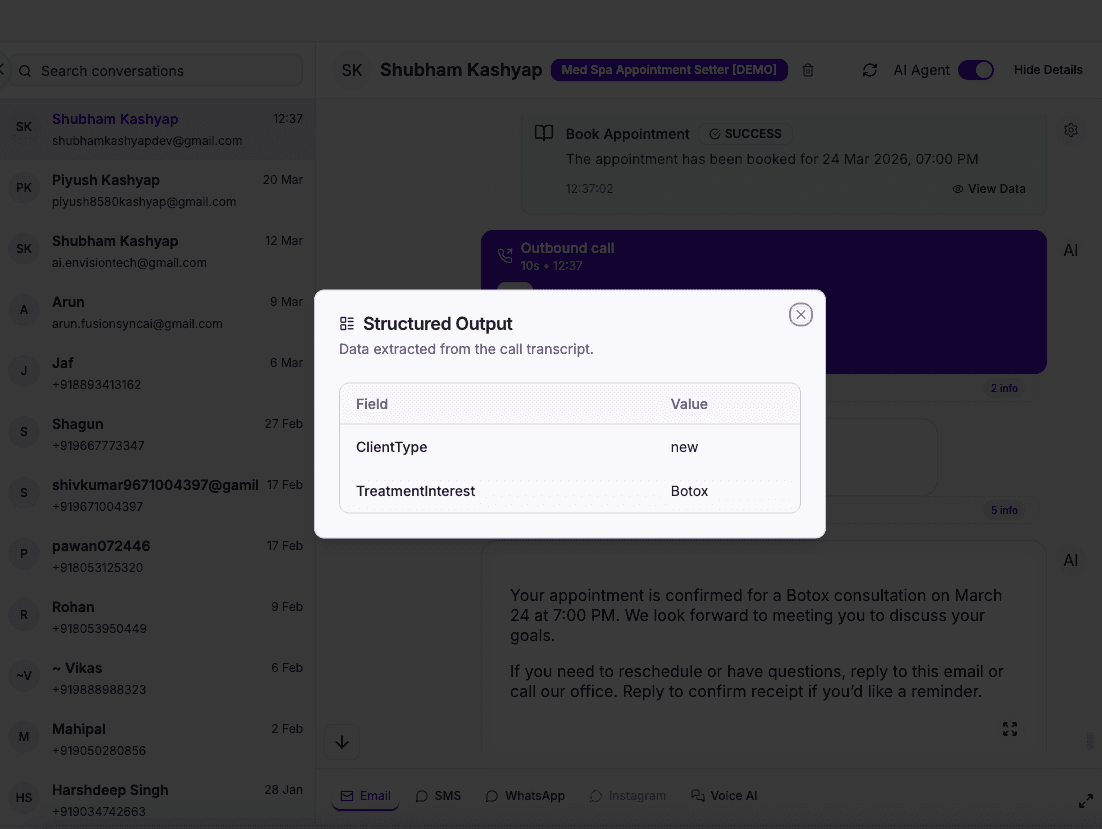Image resolution: width=1102 pixels, height=829 pixels.
Task: Click the Structured Output panel icon
Action: (346, 323)
